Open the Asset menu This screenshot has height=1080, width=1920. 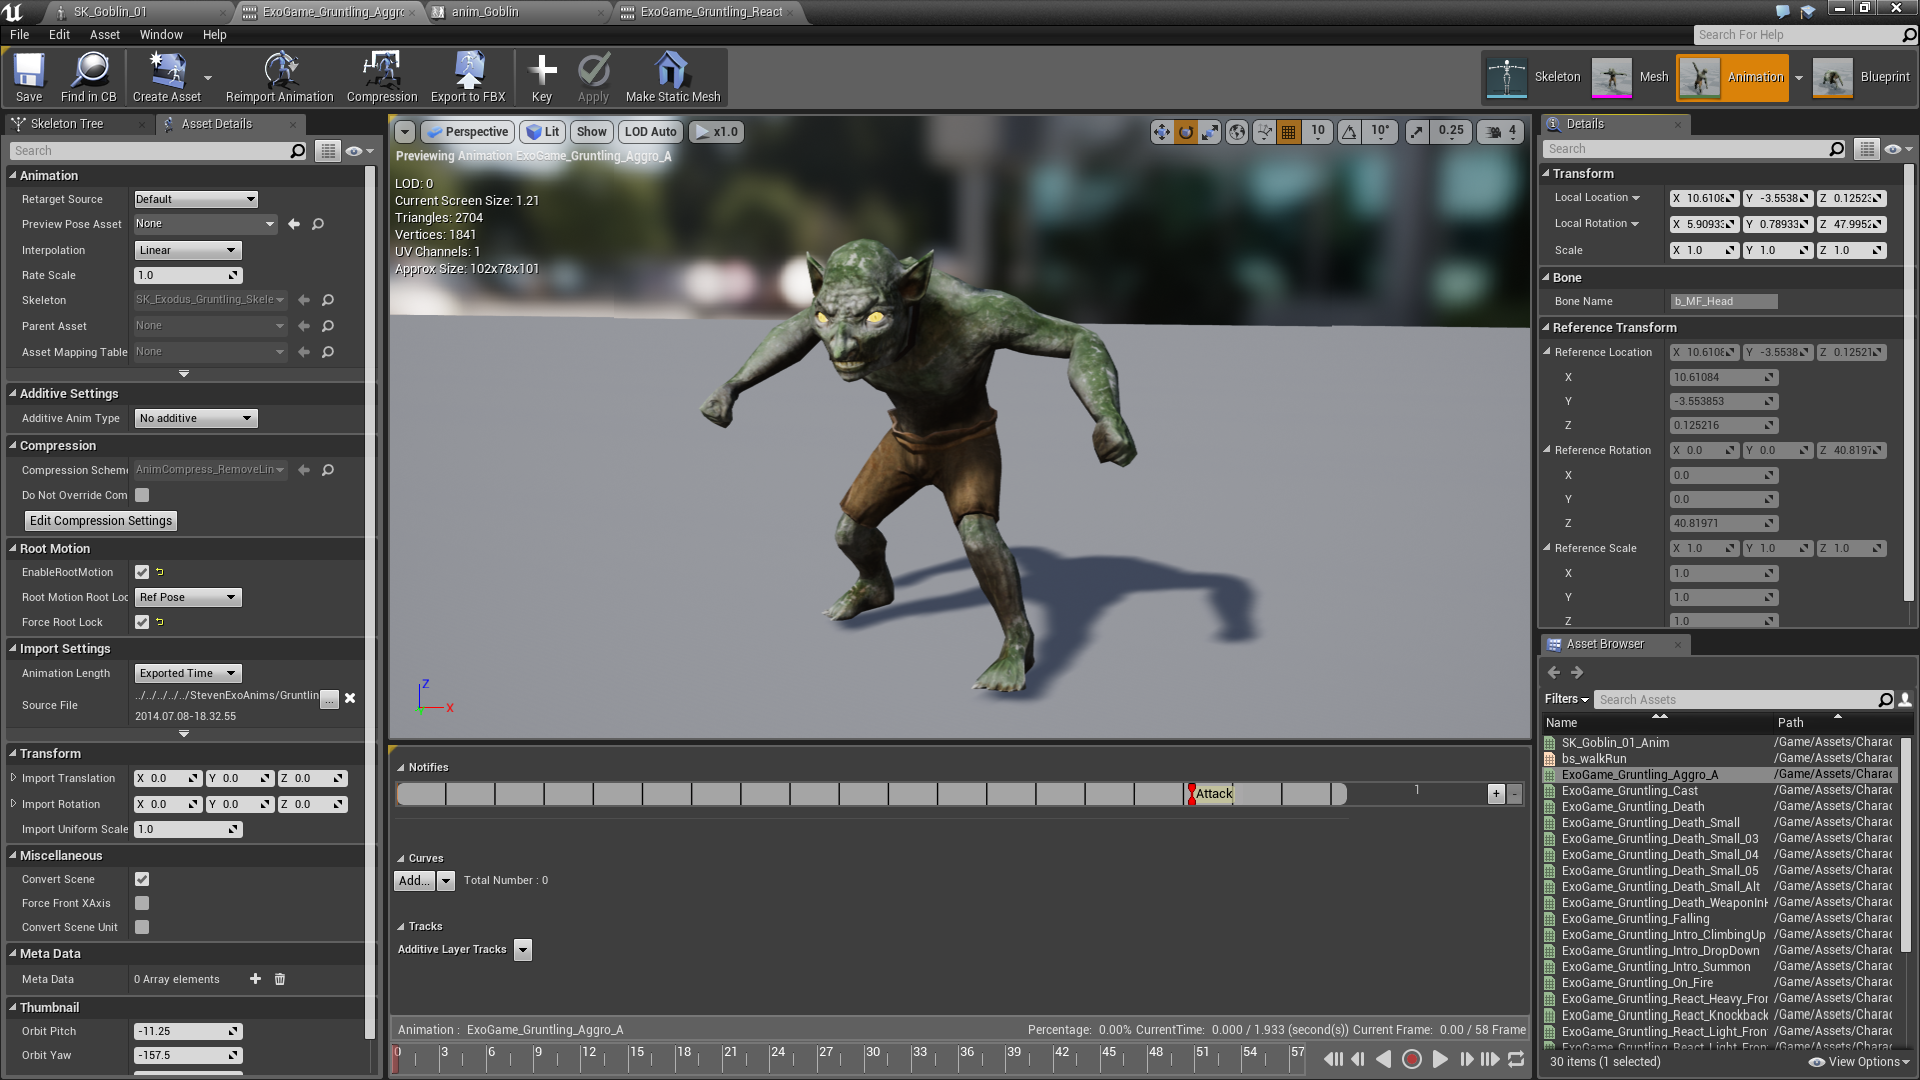click(x=104, y=34)
